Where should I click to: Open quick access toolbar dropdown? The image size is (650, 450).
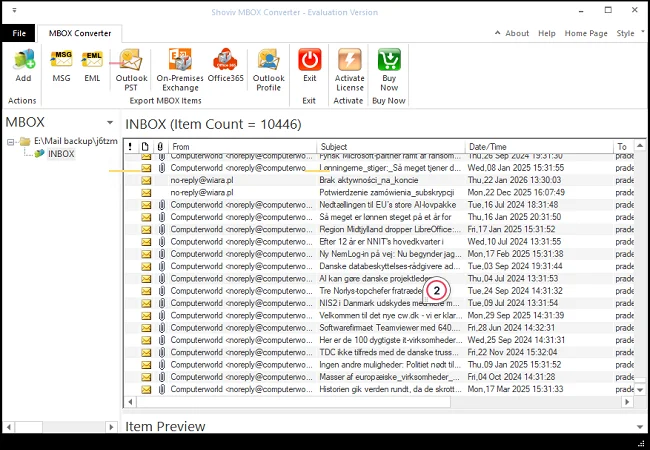[15, 10]
